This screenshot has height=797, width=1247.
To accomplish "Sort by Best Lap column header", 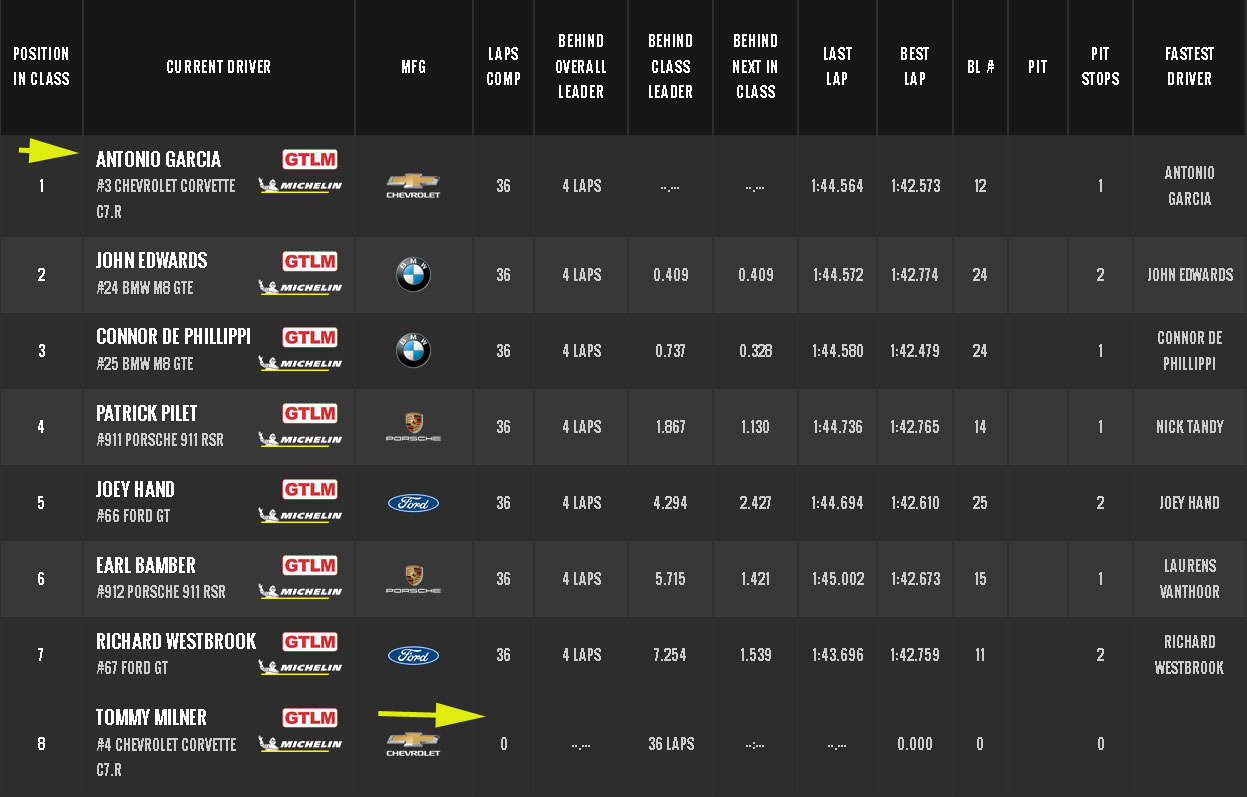I will [914, 67].
